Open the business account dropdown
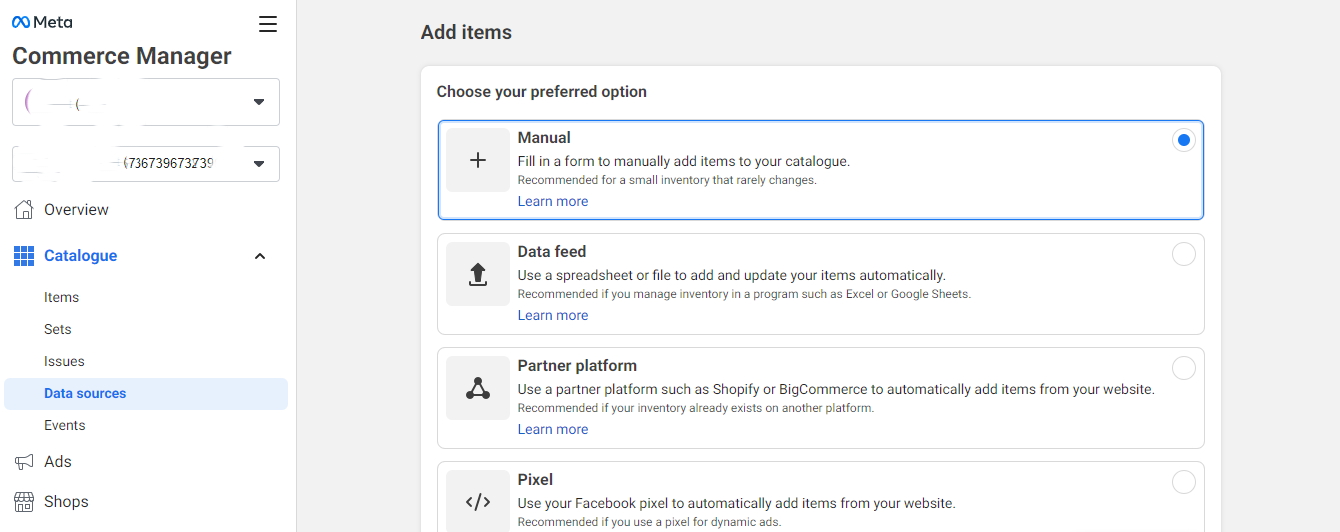 click(258, 102)
